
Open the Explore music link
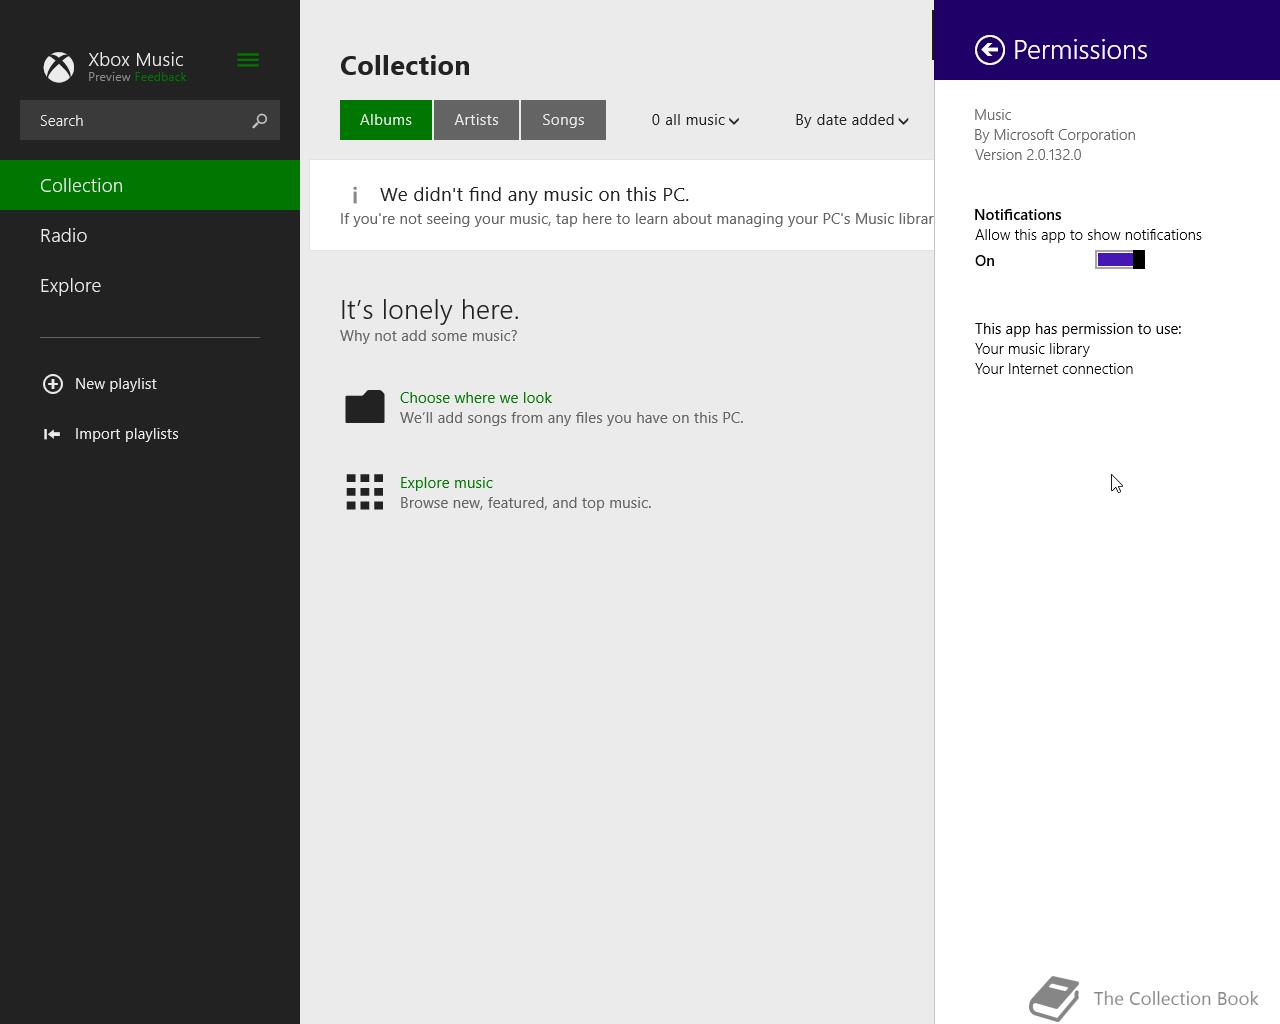pos(446,483)
